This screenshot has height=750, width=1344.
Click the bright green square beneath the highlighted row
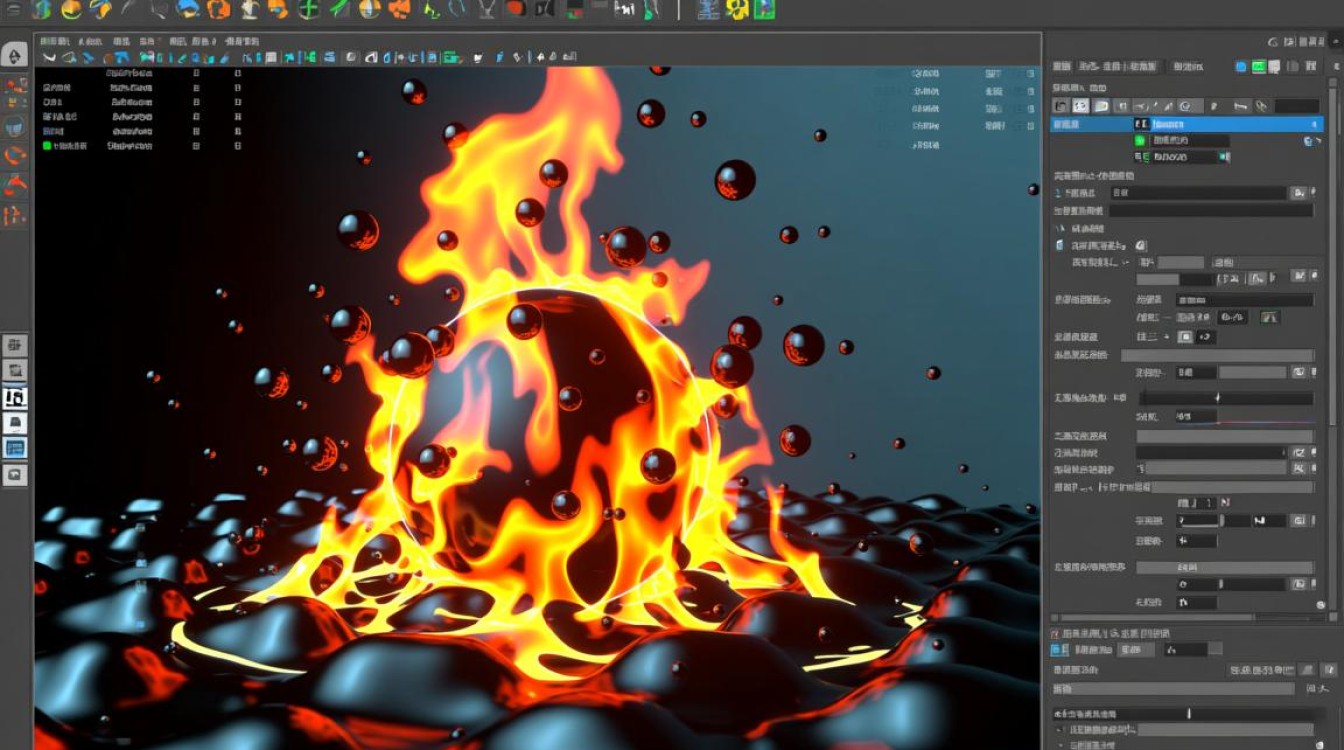coord(1140,141)
